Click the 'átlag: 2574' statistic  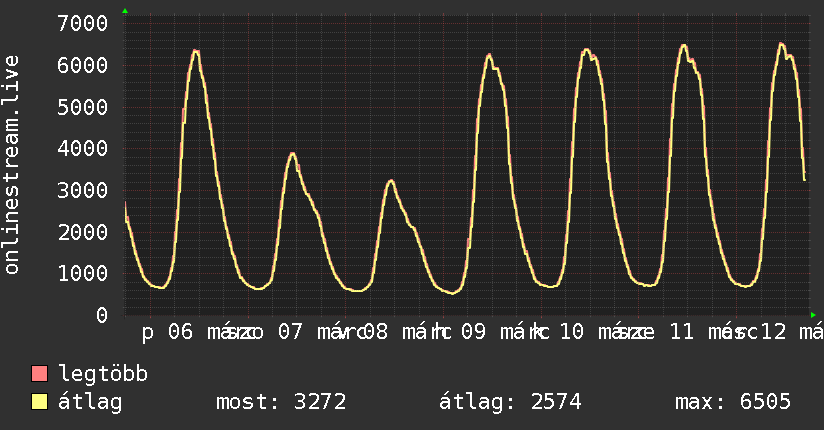pyautogui.click(x=510, y=403)
